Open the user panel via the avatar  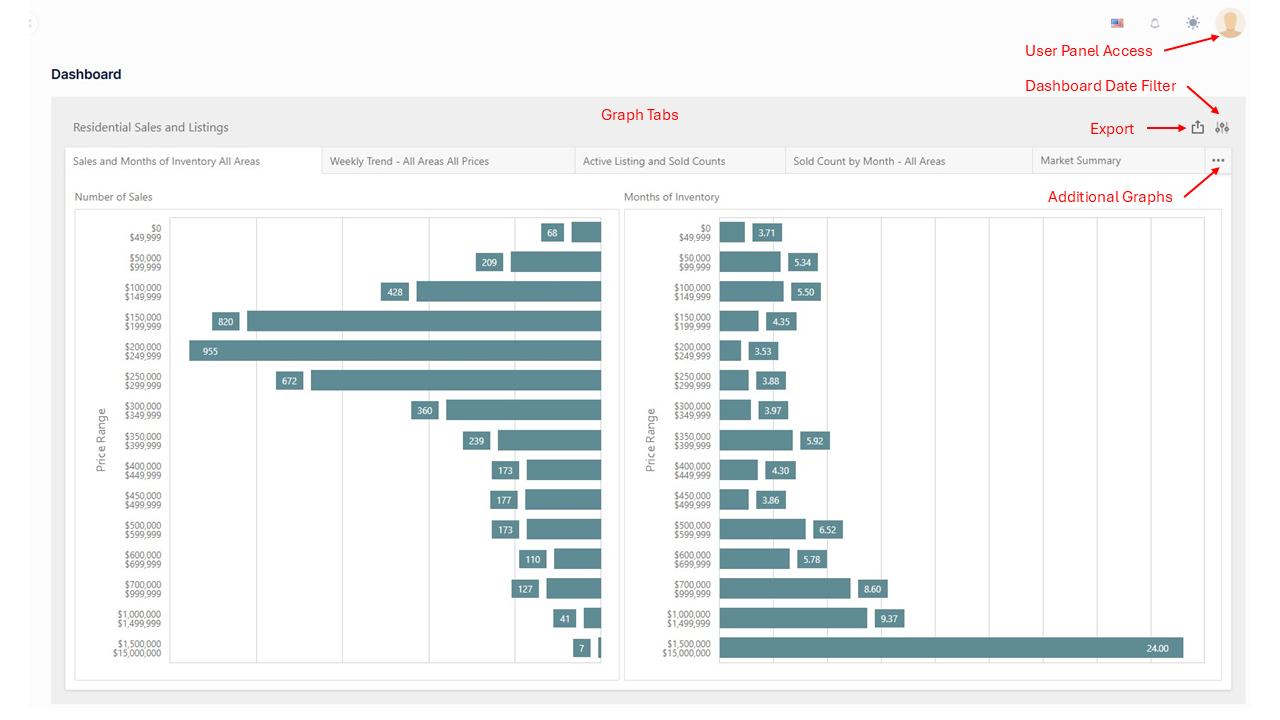pos(1229,23)
